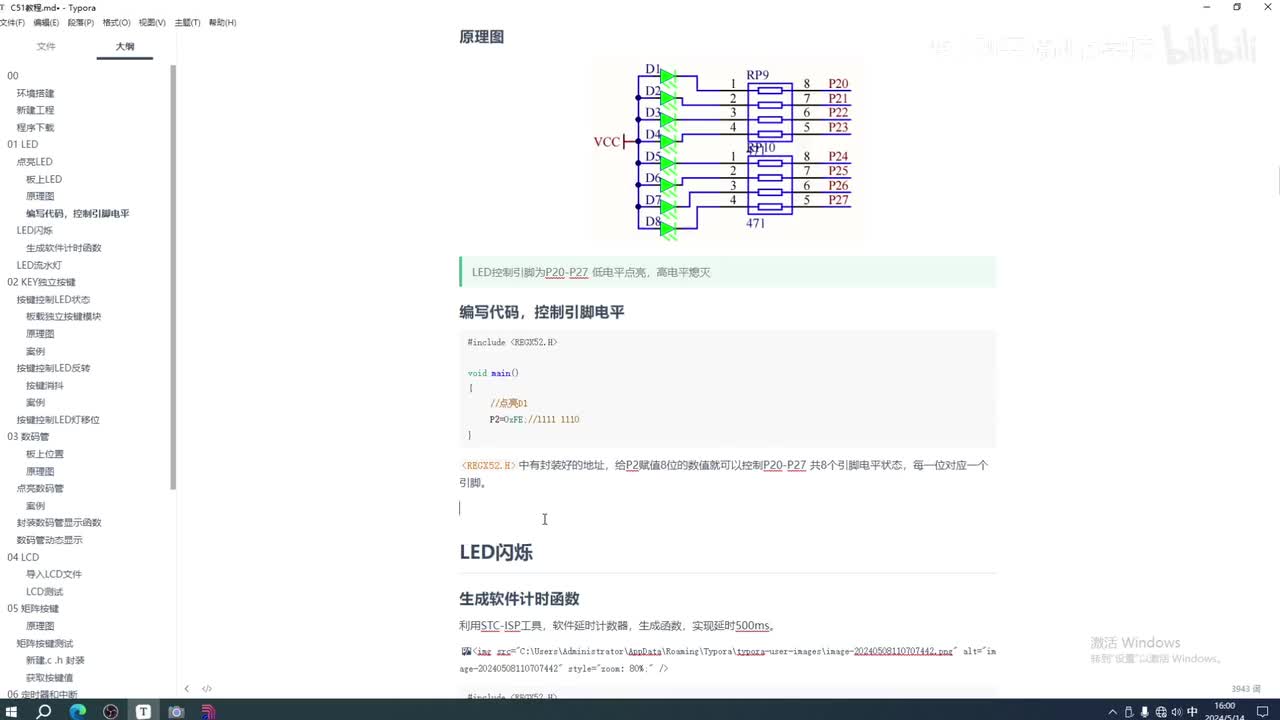Click the microphone tray icon
The height and width of the screenshot is (720, 1280).
tap(1145, 712)
